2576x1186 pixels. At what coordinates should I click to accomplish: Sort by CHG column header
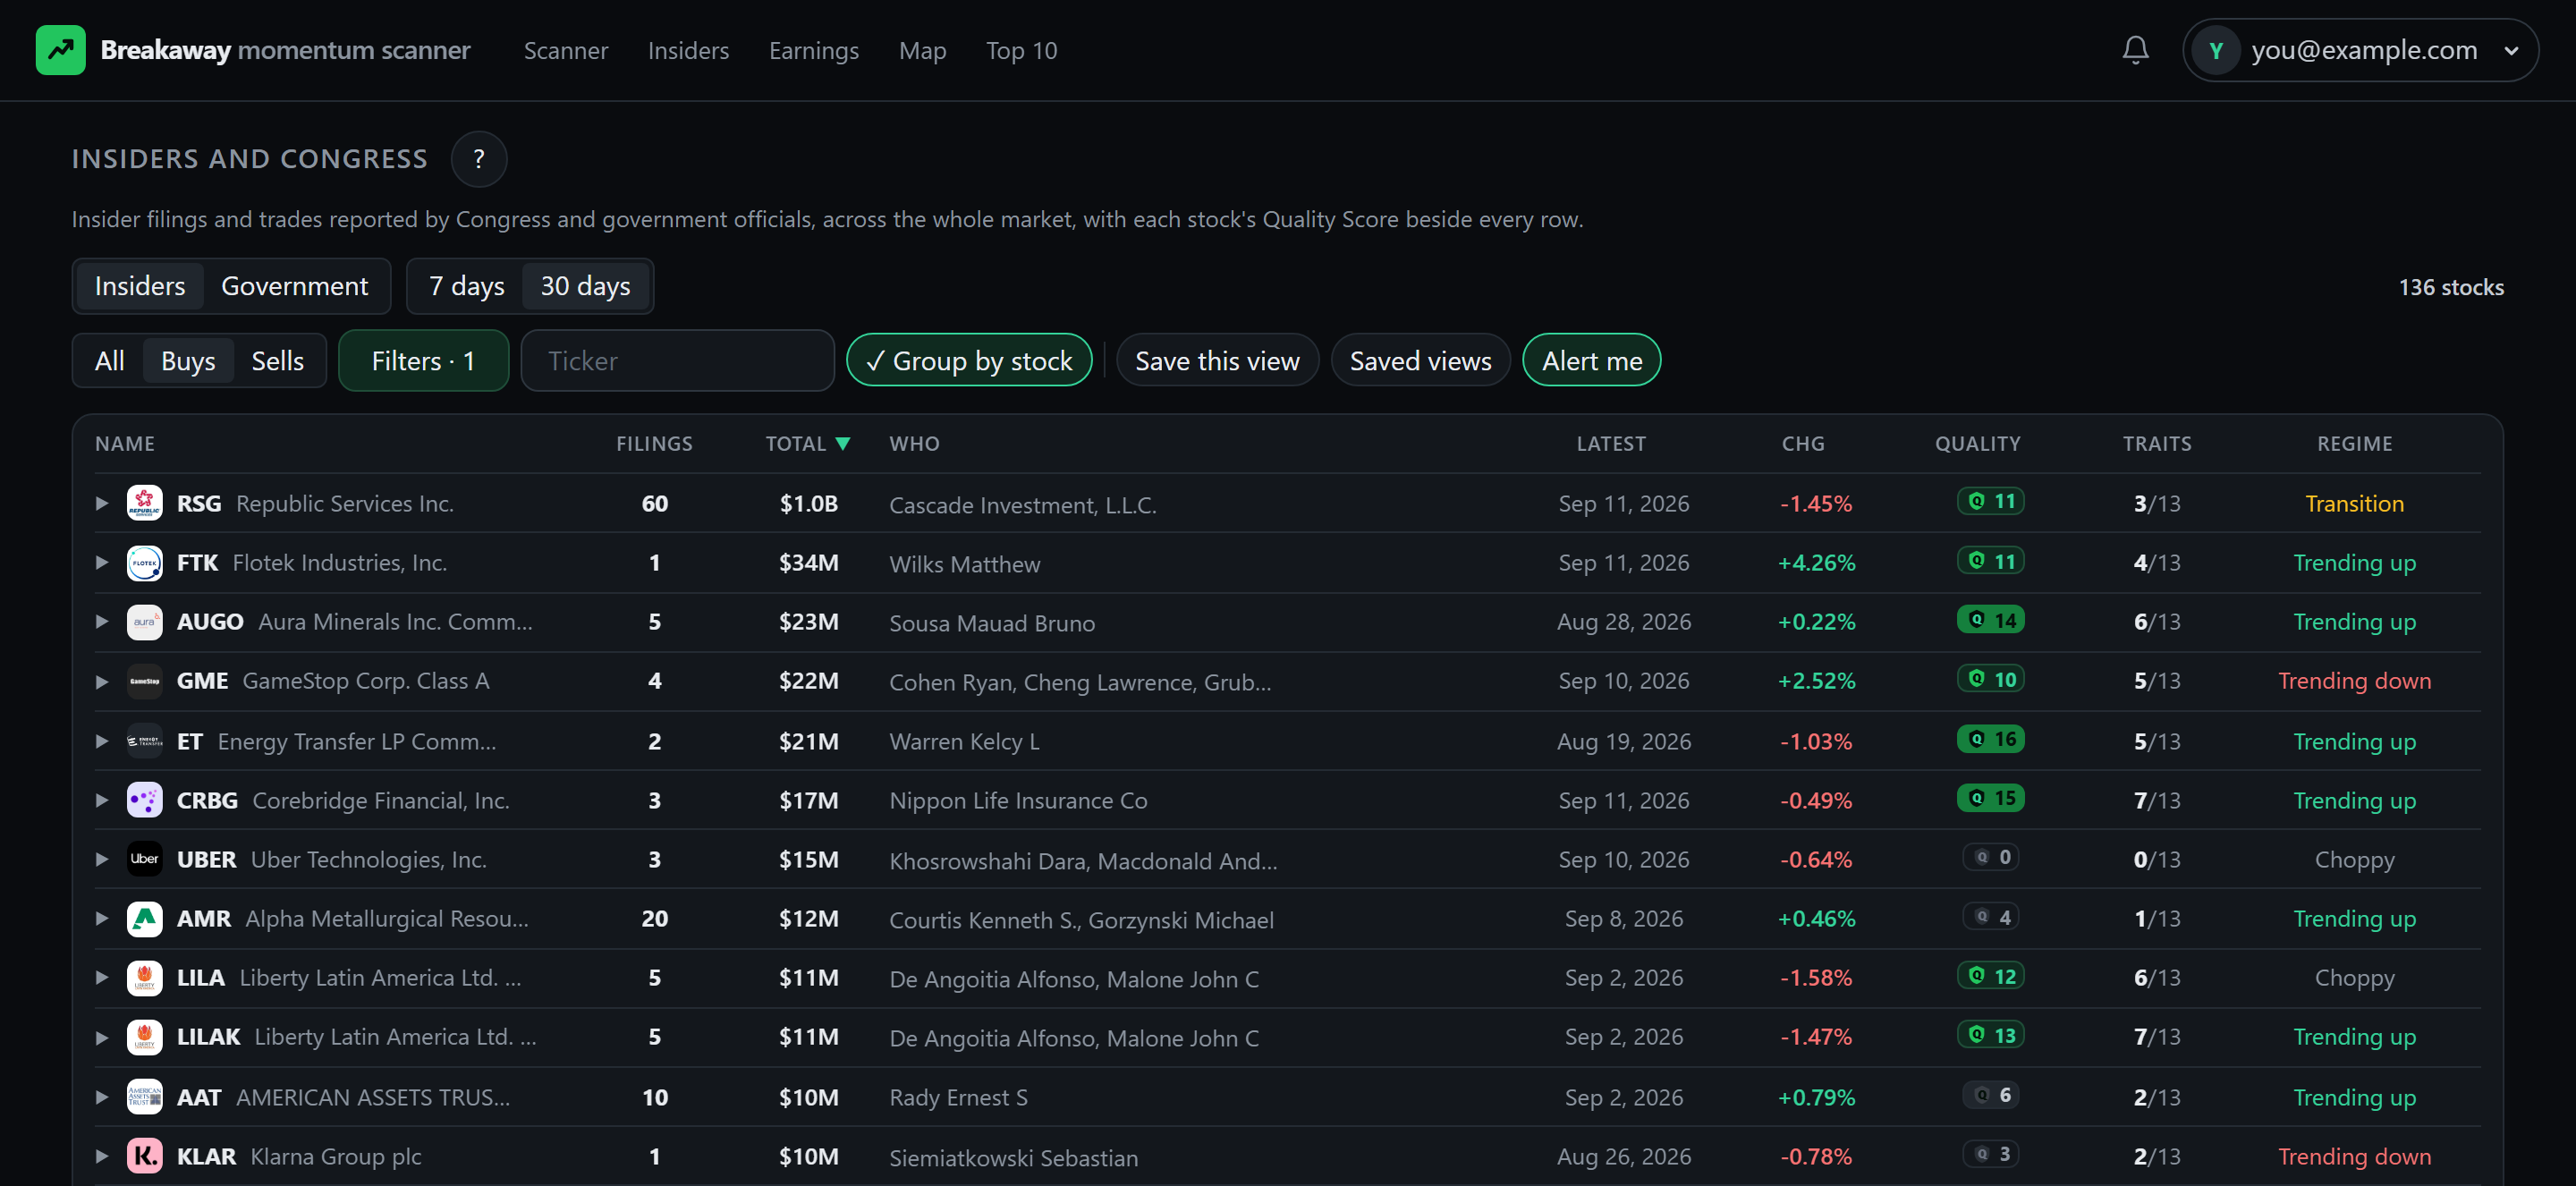coord(1803,444)
